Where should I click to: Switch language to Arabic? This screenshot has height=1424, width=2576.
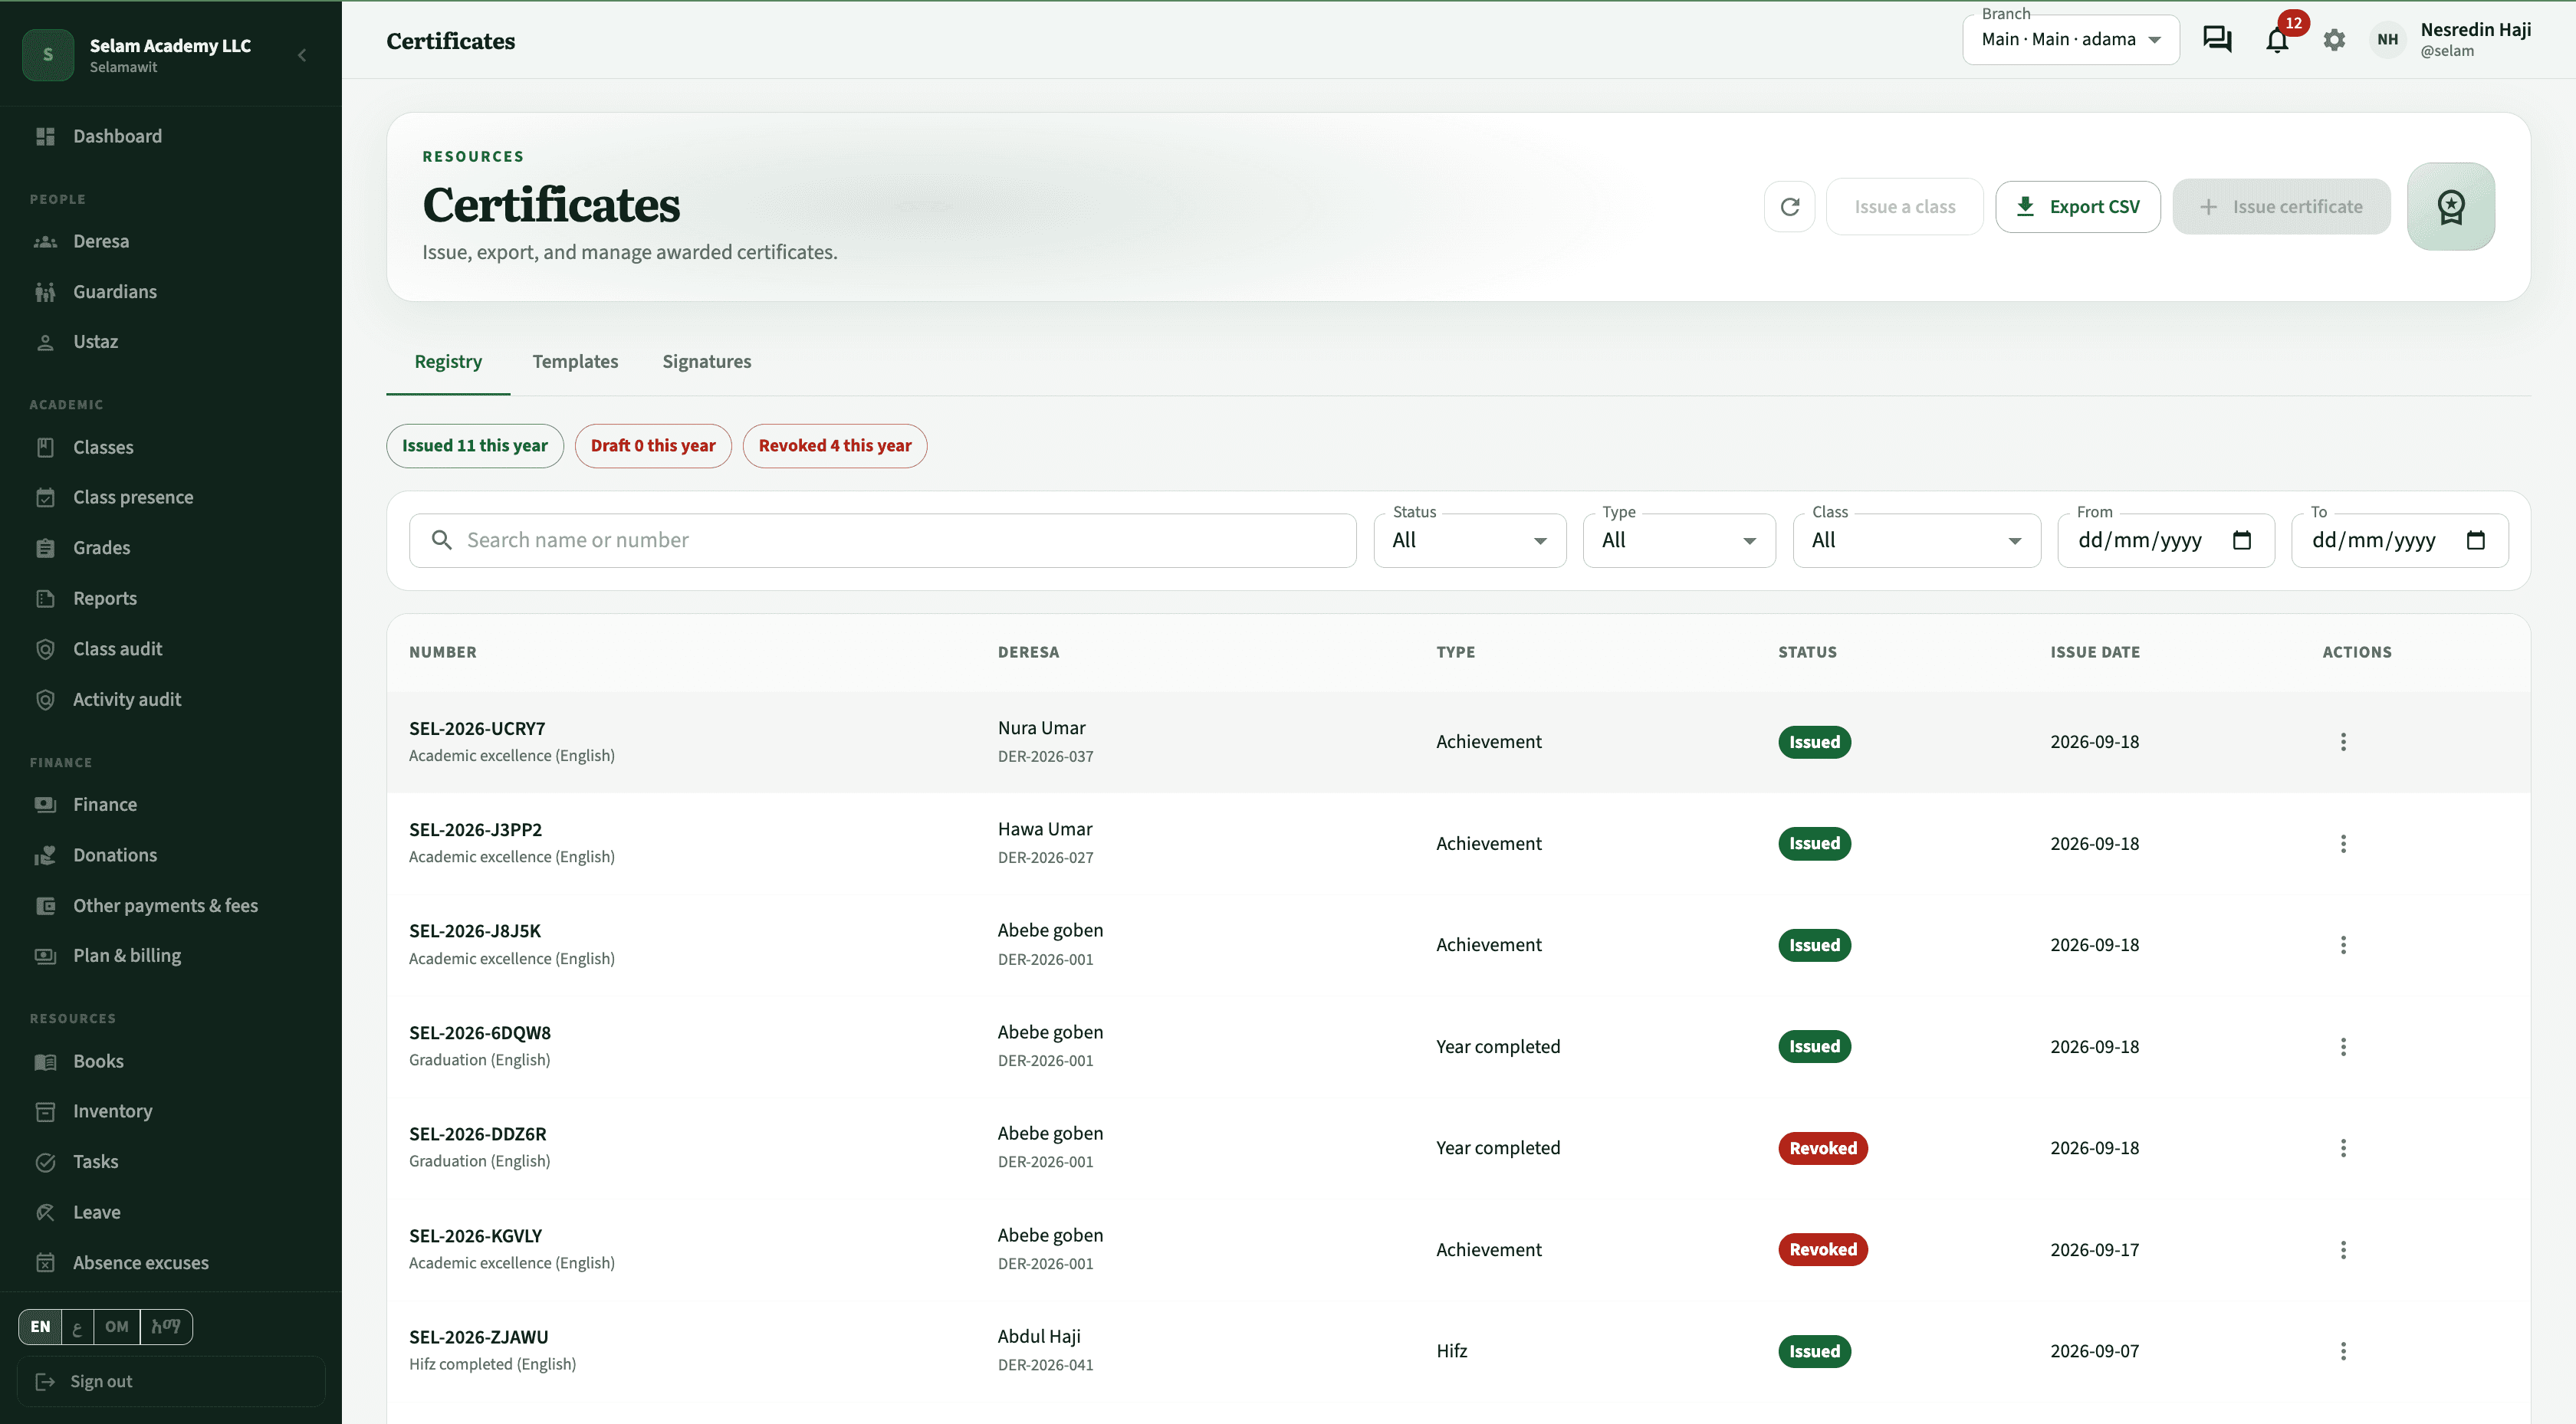tap(77, 1326)
